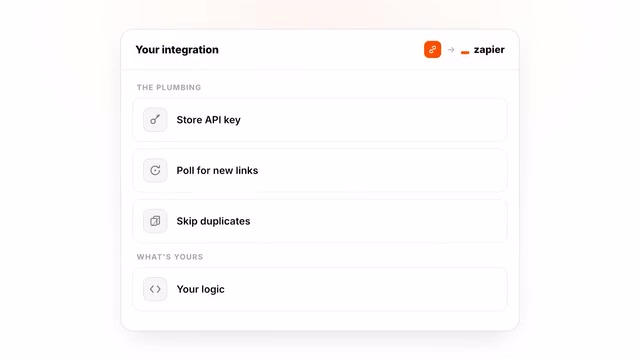Click the small gray arrow before zapier
640x360 pixels.
click(451, 50)
